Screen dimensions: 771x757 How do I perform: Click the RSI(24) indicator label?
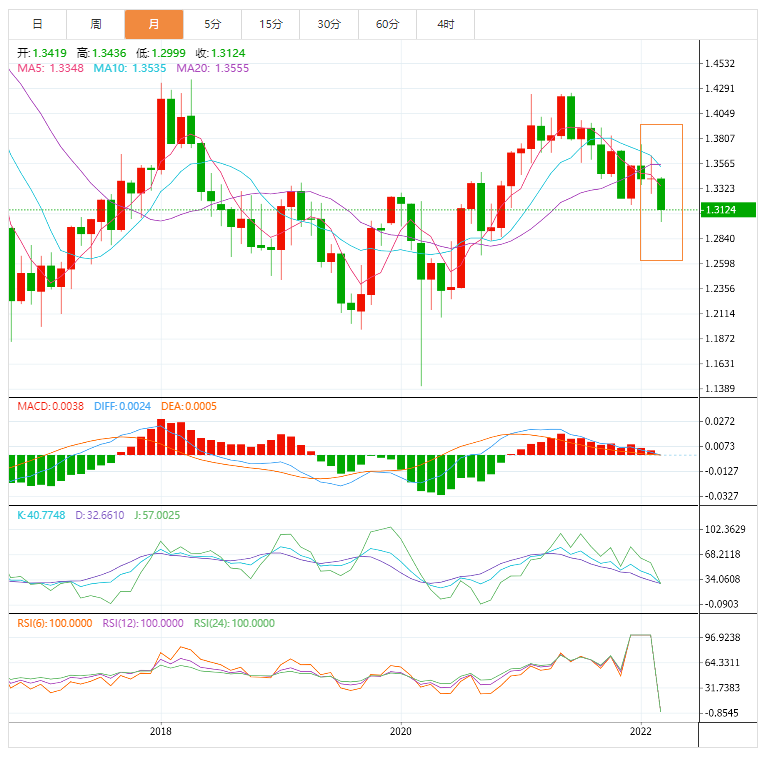(x=231, y=623)
